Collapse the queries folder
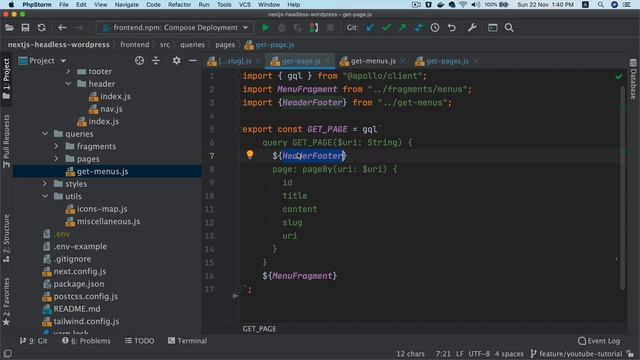 click(x=45, y=133)
